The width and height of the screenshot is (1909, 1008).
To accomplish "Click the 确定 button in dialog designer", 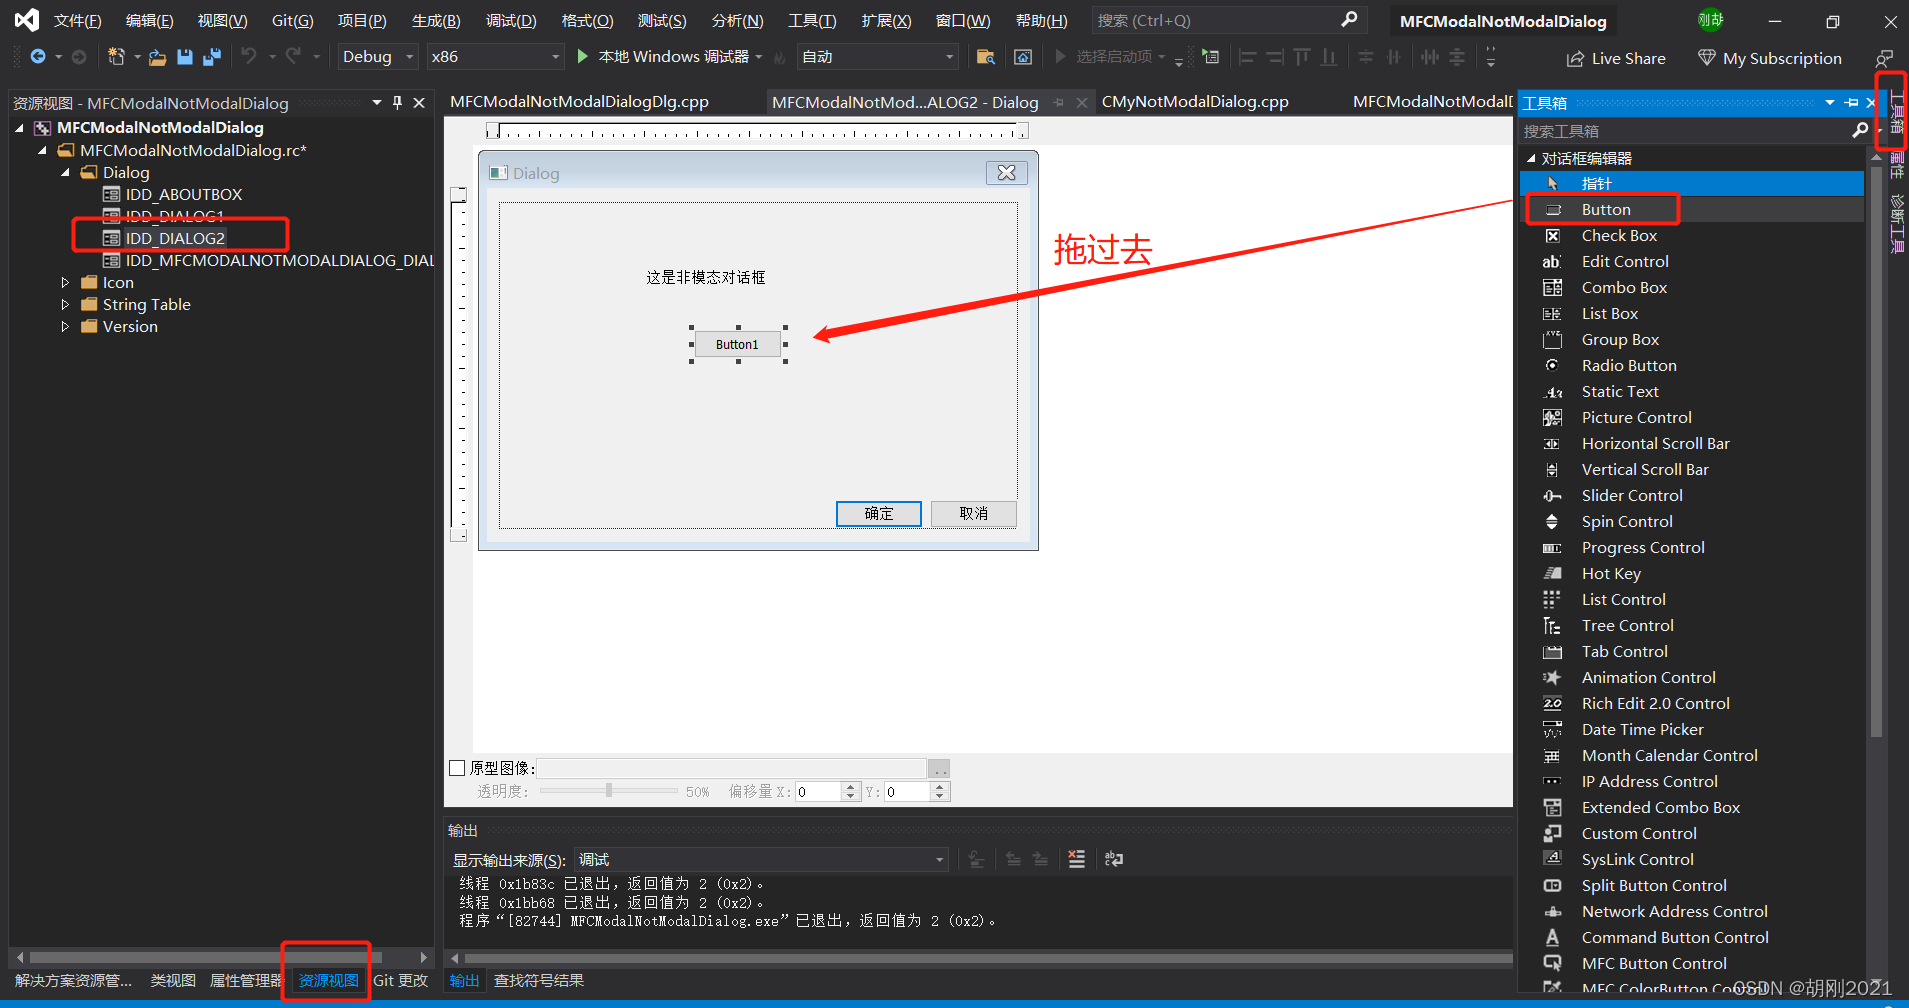I will [x=879, y=514].
